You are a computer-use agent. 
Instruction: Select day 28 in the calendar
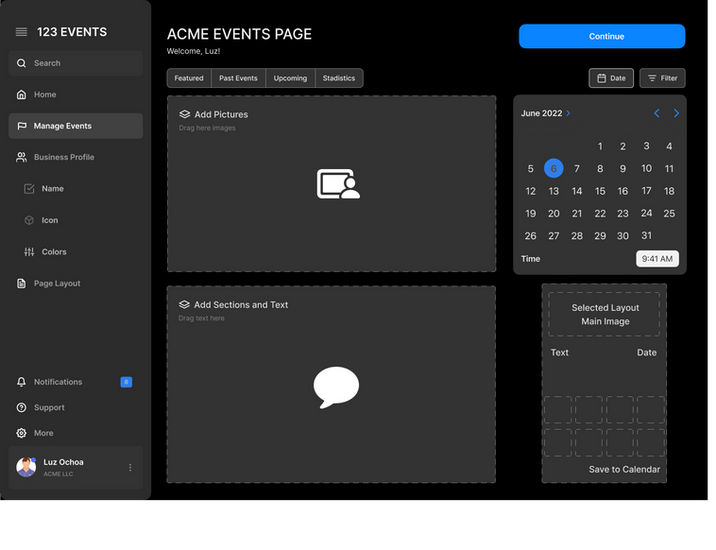[577, 236]
